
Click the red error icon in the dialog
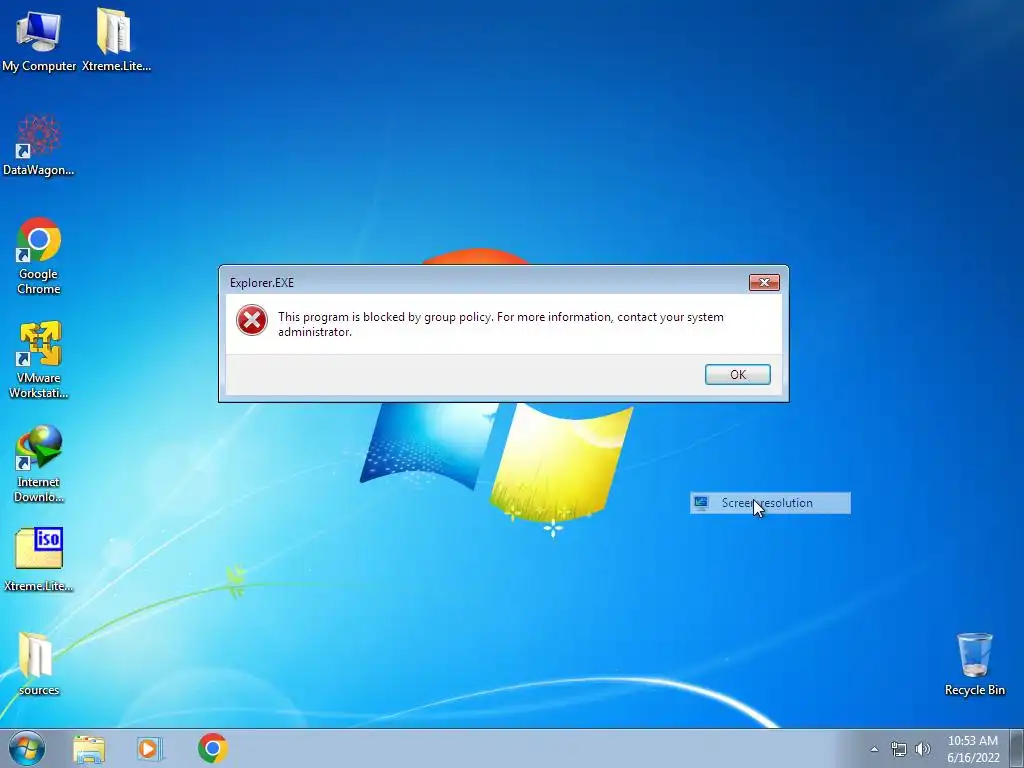252,321
